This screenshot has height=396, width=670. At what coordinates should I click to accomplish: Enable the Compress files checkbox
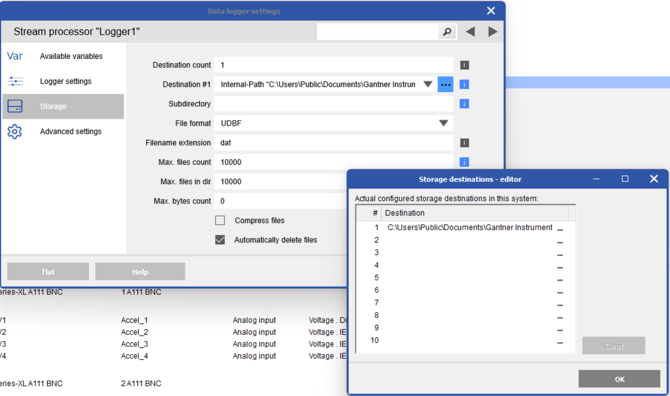(220, 220)
